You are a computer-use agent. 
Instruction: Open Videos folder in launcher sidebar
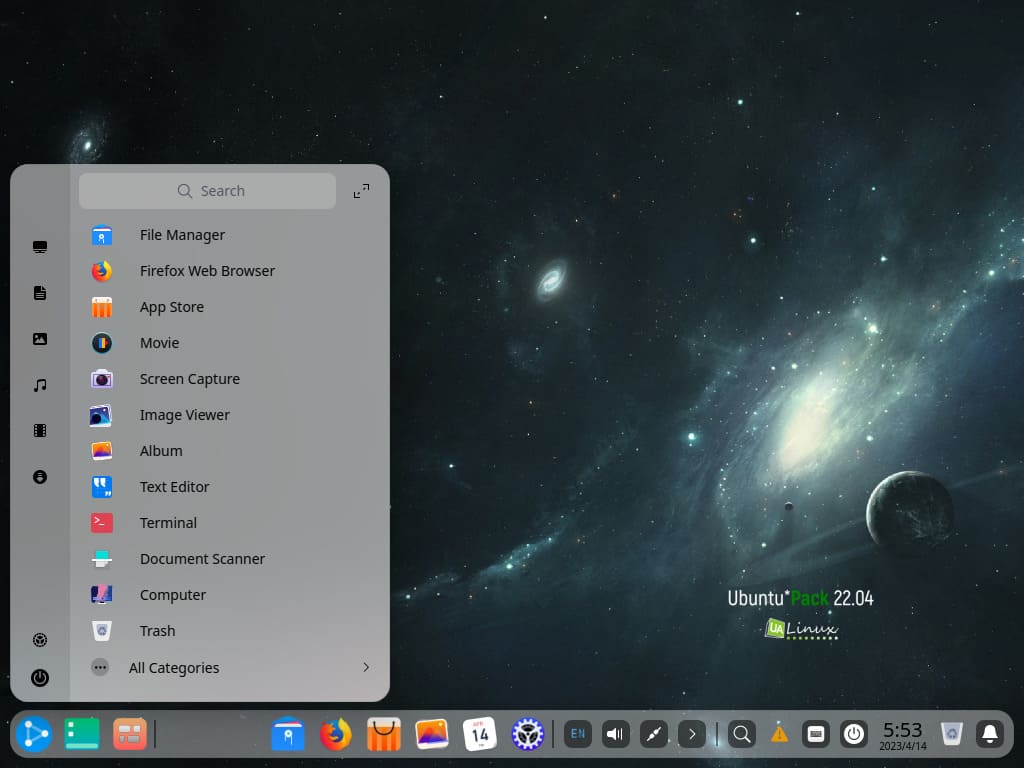pos(40,430)
